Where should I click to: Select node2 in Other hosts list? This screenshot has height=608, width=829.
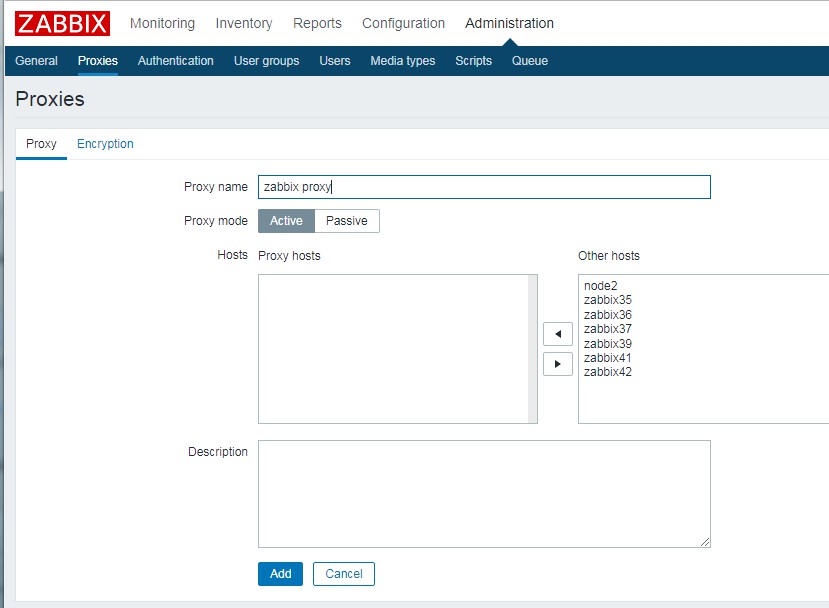[x=600, y=286]
